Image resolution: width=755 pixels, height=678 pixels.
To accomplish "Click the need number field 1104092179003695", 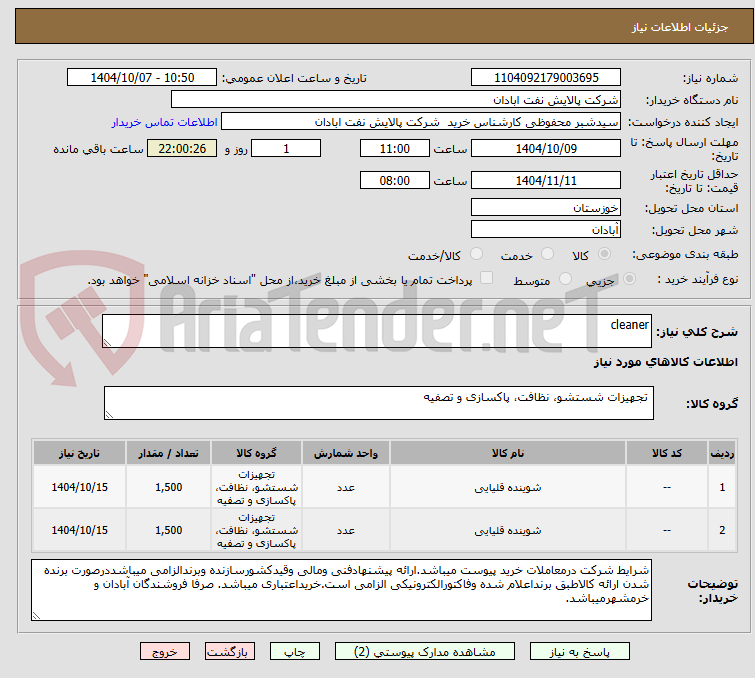I will [546, 78].
